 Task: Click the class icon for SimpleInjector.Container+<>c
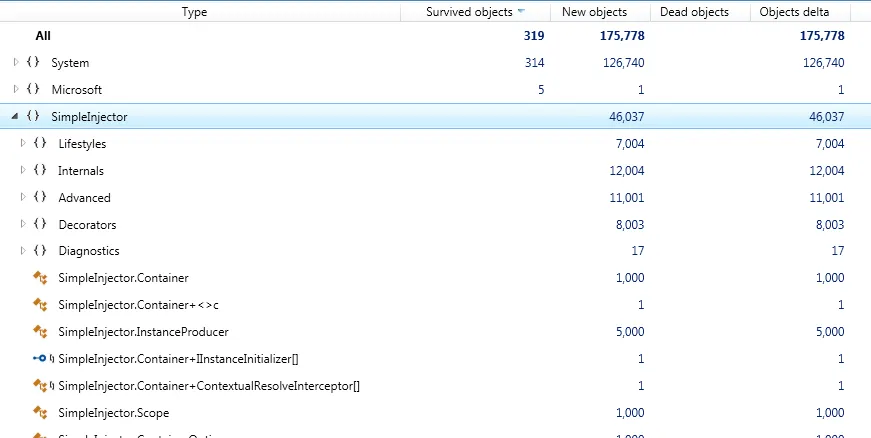pos(40,304)
